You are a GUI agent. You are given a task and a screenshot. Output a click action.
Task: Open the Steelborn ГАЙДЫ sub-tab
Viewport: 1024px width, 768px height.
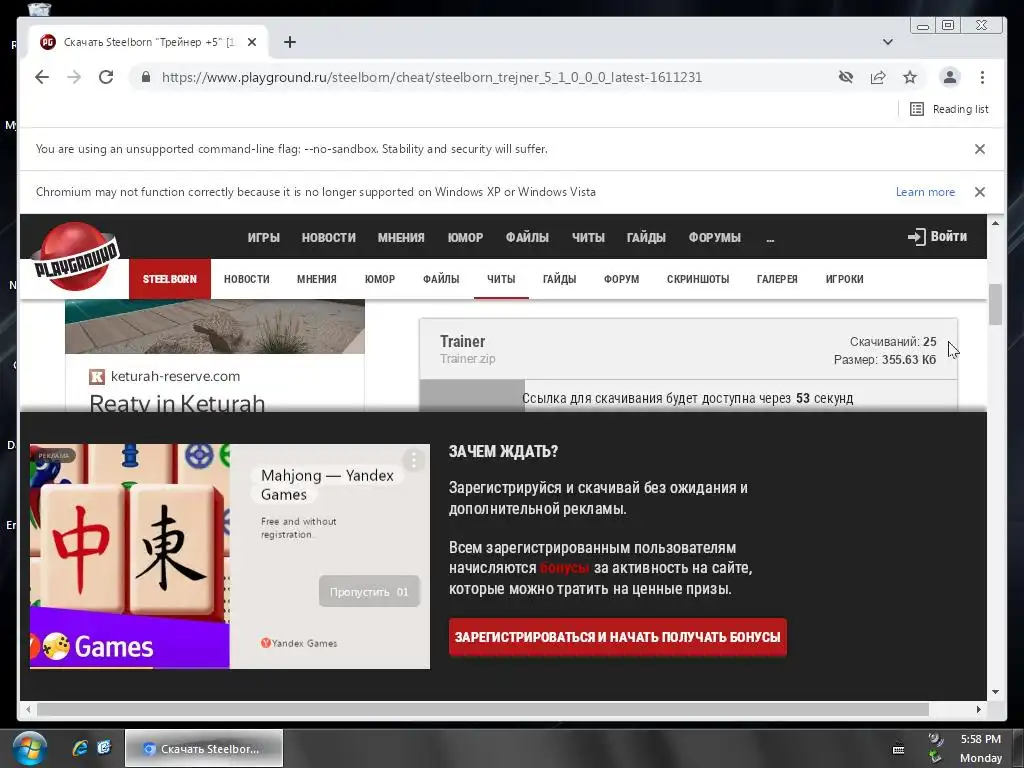point(560,279)
